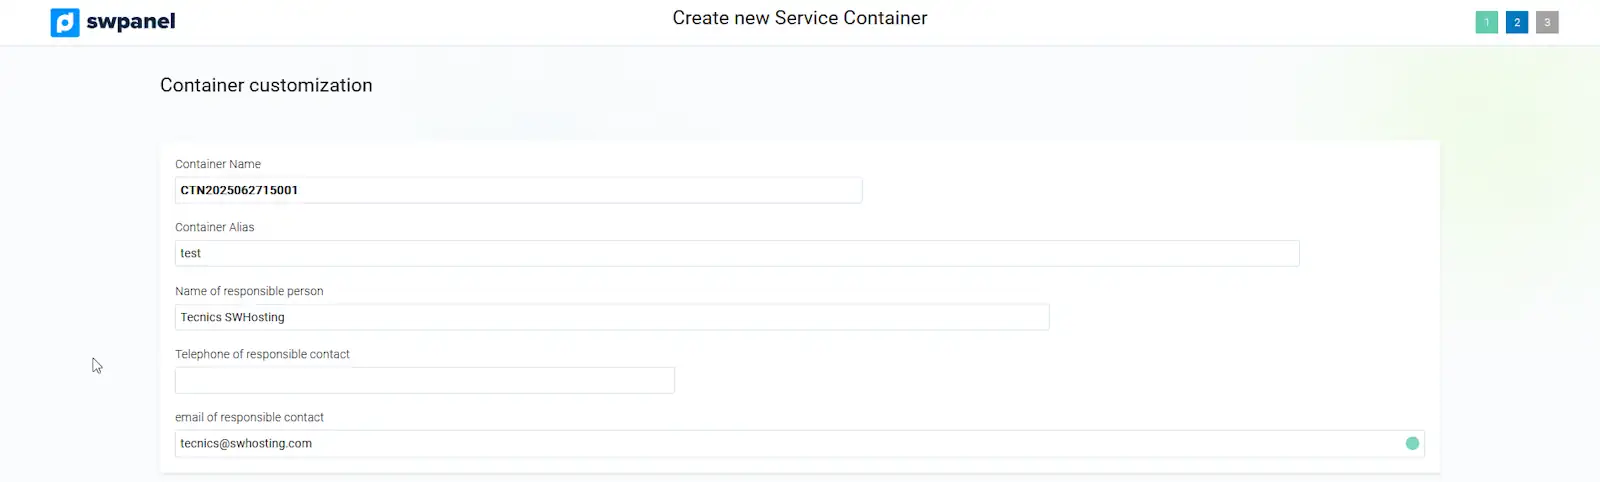The width and height of the screenshot is (1600, 482).
Task: Select the 'Name of responsible person' label
Action: coord(249,291)
